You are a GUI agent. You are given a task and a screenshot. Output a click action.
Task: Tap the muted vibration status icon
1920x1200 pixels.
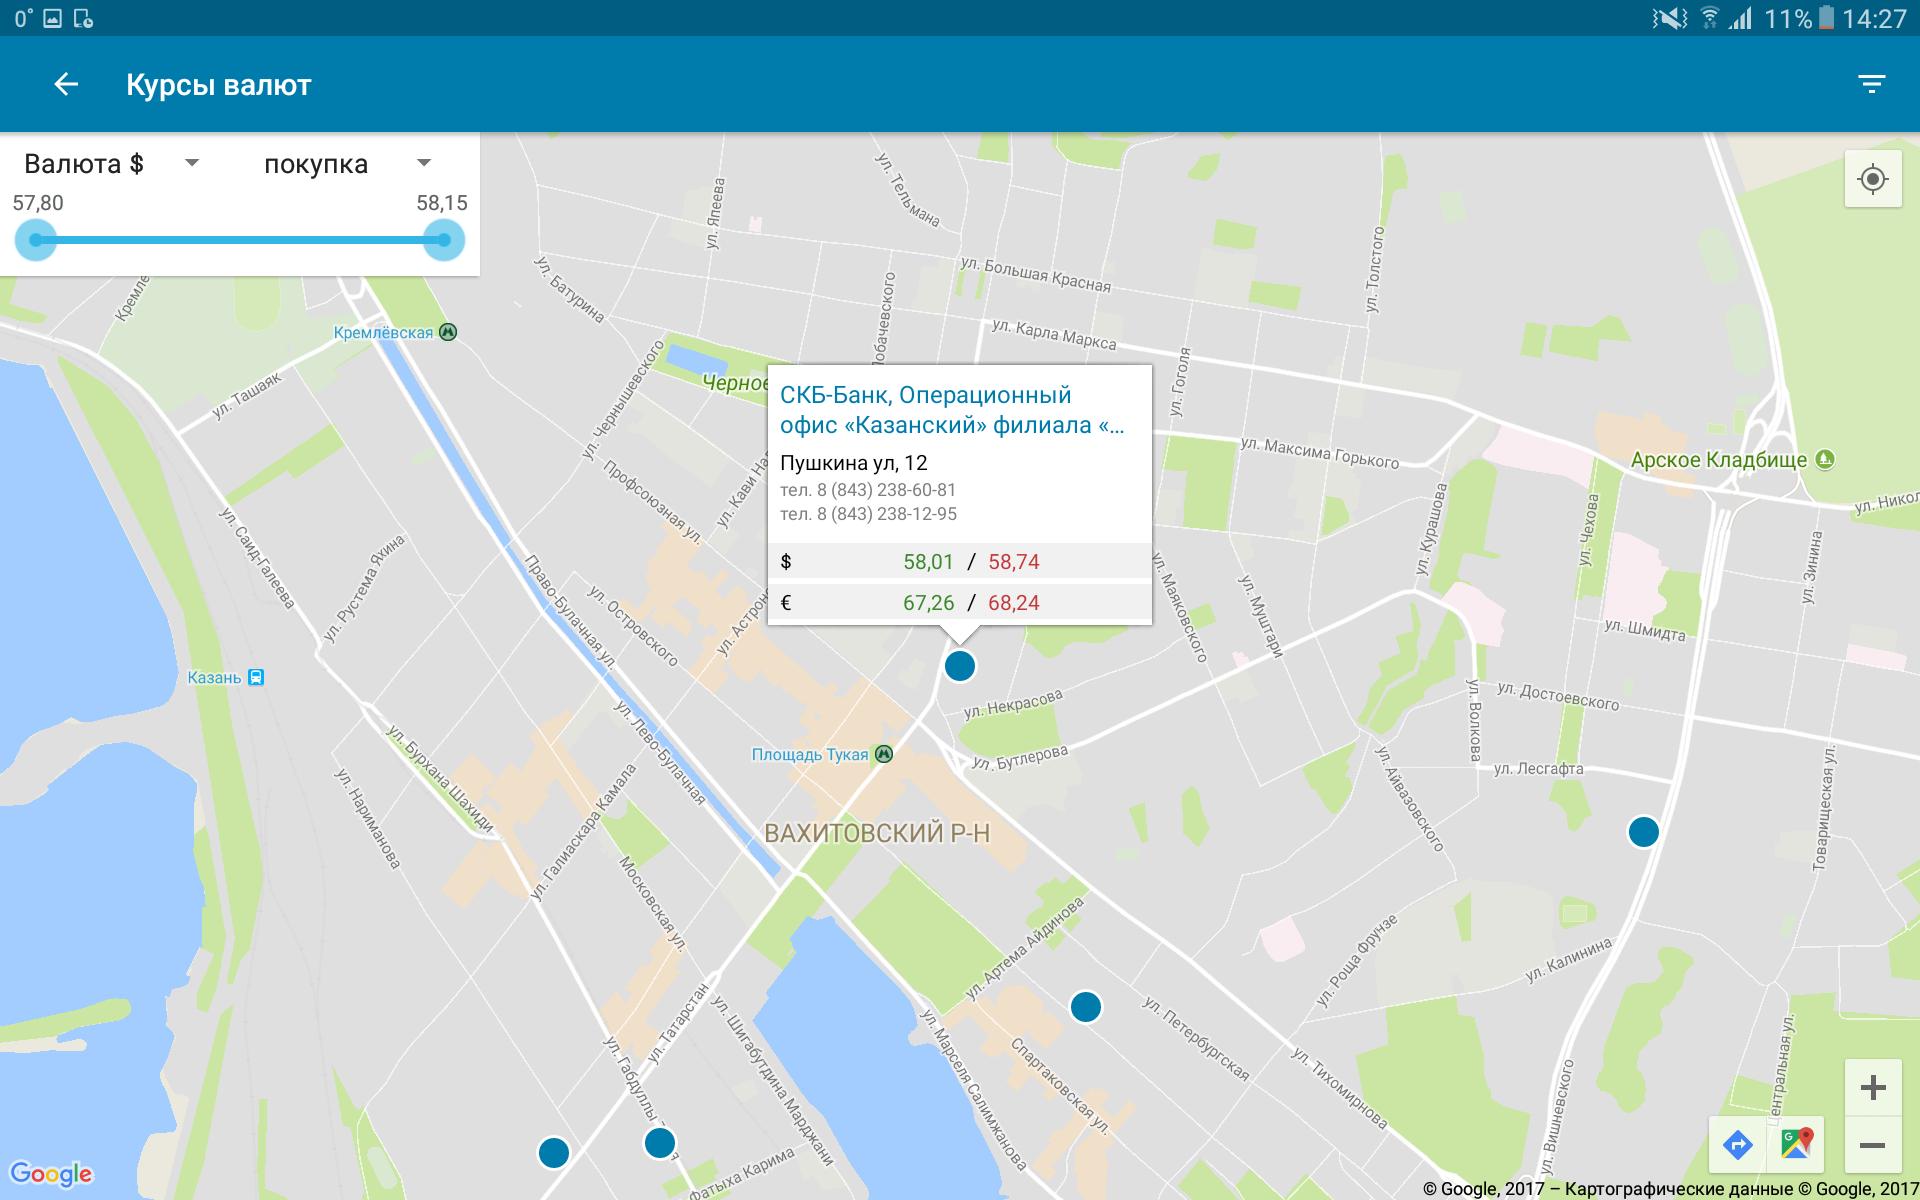point(1669,18)
